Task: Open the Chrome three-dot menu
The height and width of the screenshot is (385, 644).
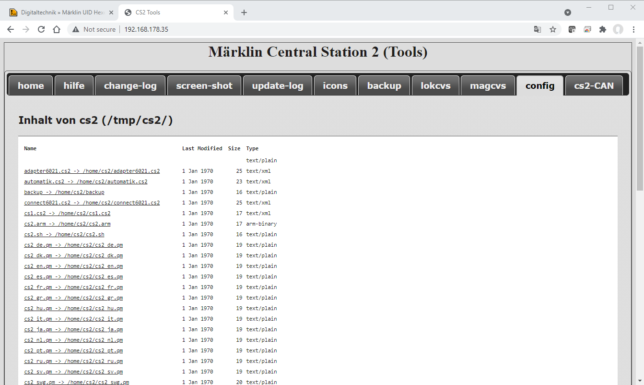Action: [634, 29]
